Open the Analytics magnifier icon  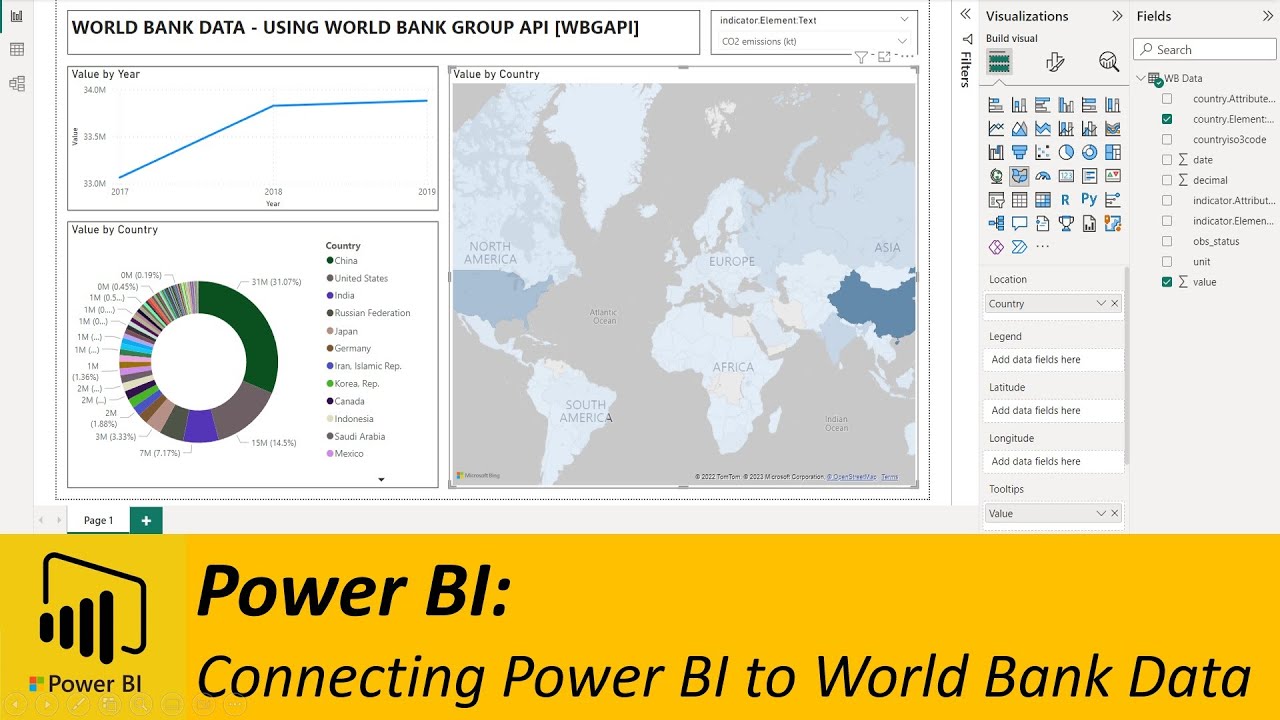(x=1109, y=62)
